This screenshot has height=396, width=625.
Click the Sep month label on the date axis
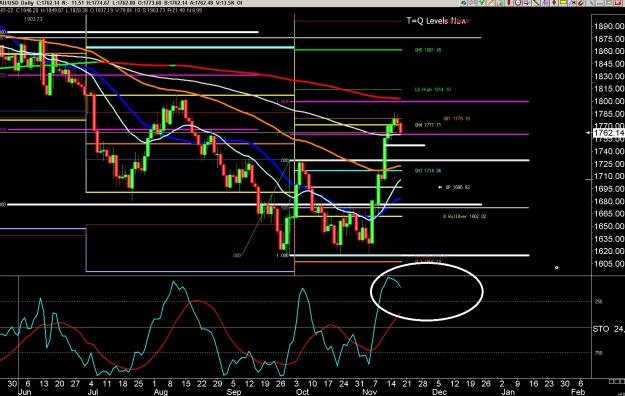coord(234,392)
